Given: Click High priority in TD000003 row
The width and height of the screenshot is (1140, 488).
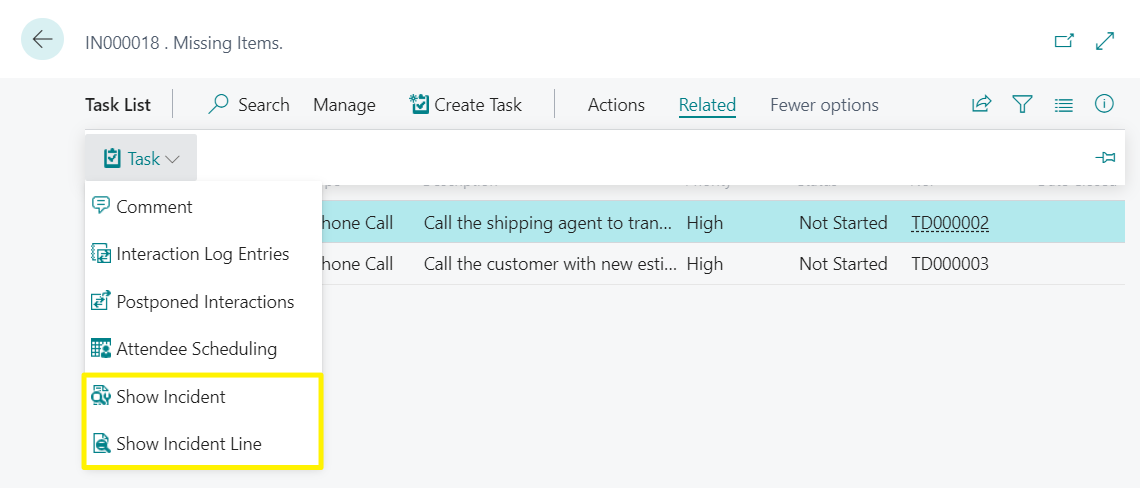Looking at the screenshot, I should [705, 263].
